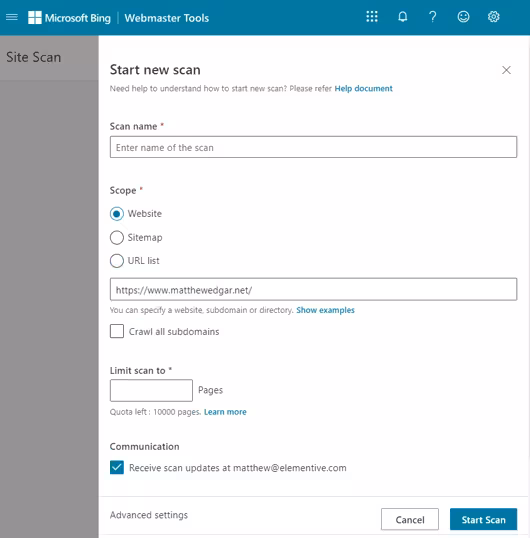Open the settings gear icon
Image resolution: width=530 pixels, height=538 pixels.
(494, 16)
